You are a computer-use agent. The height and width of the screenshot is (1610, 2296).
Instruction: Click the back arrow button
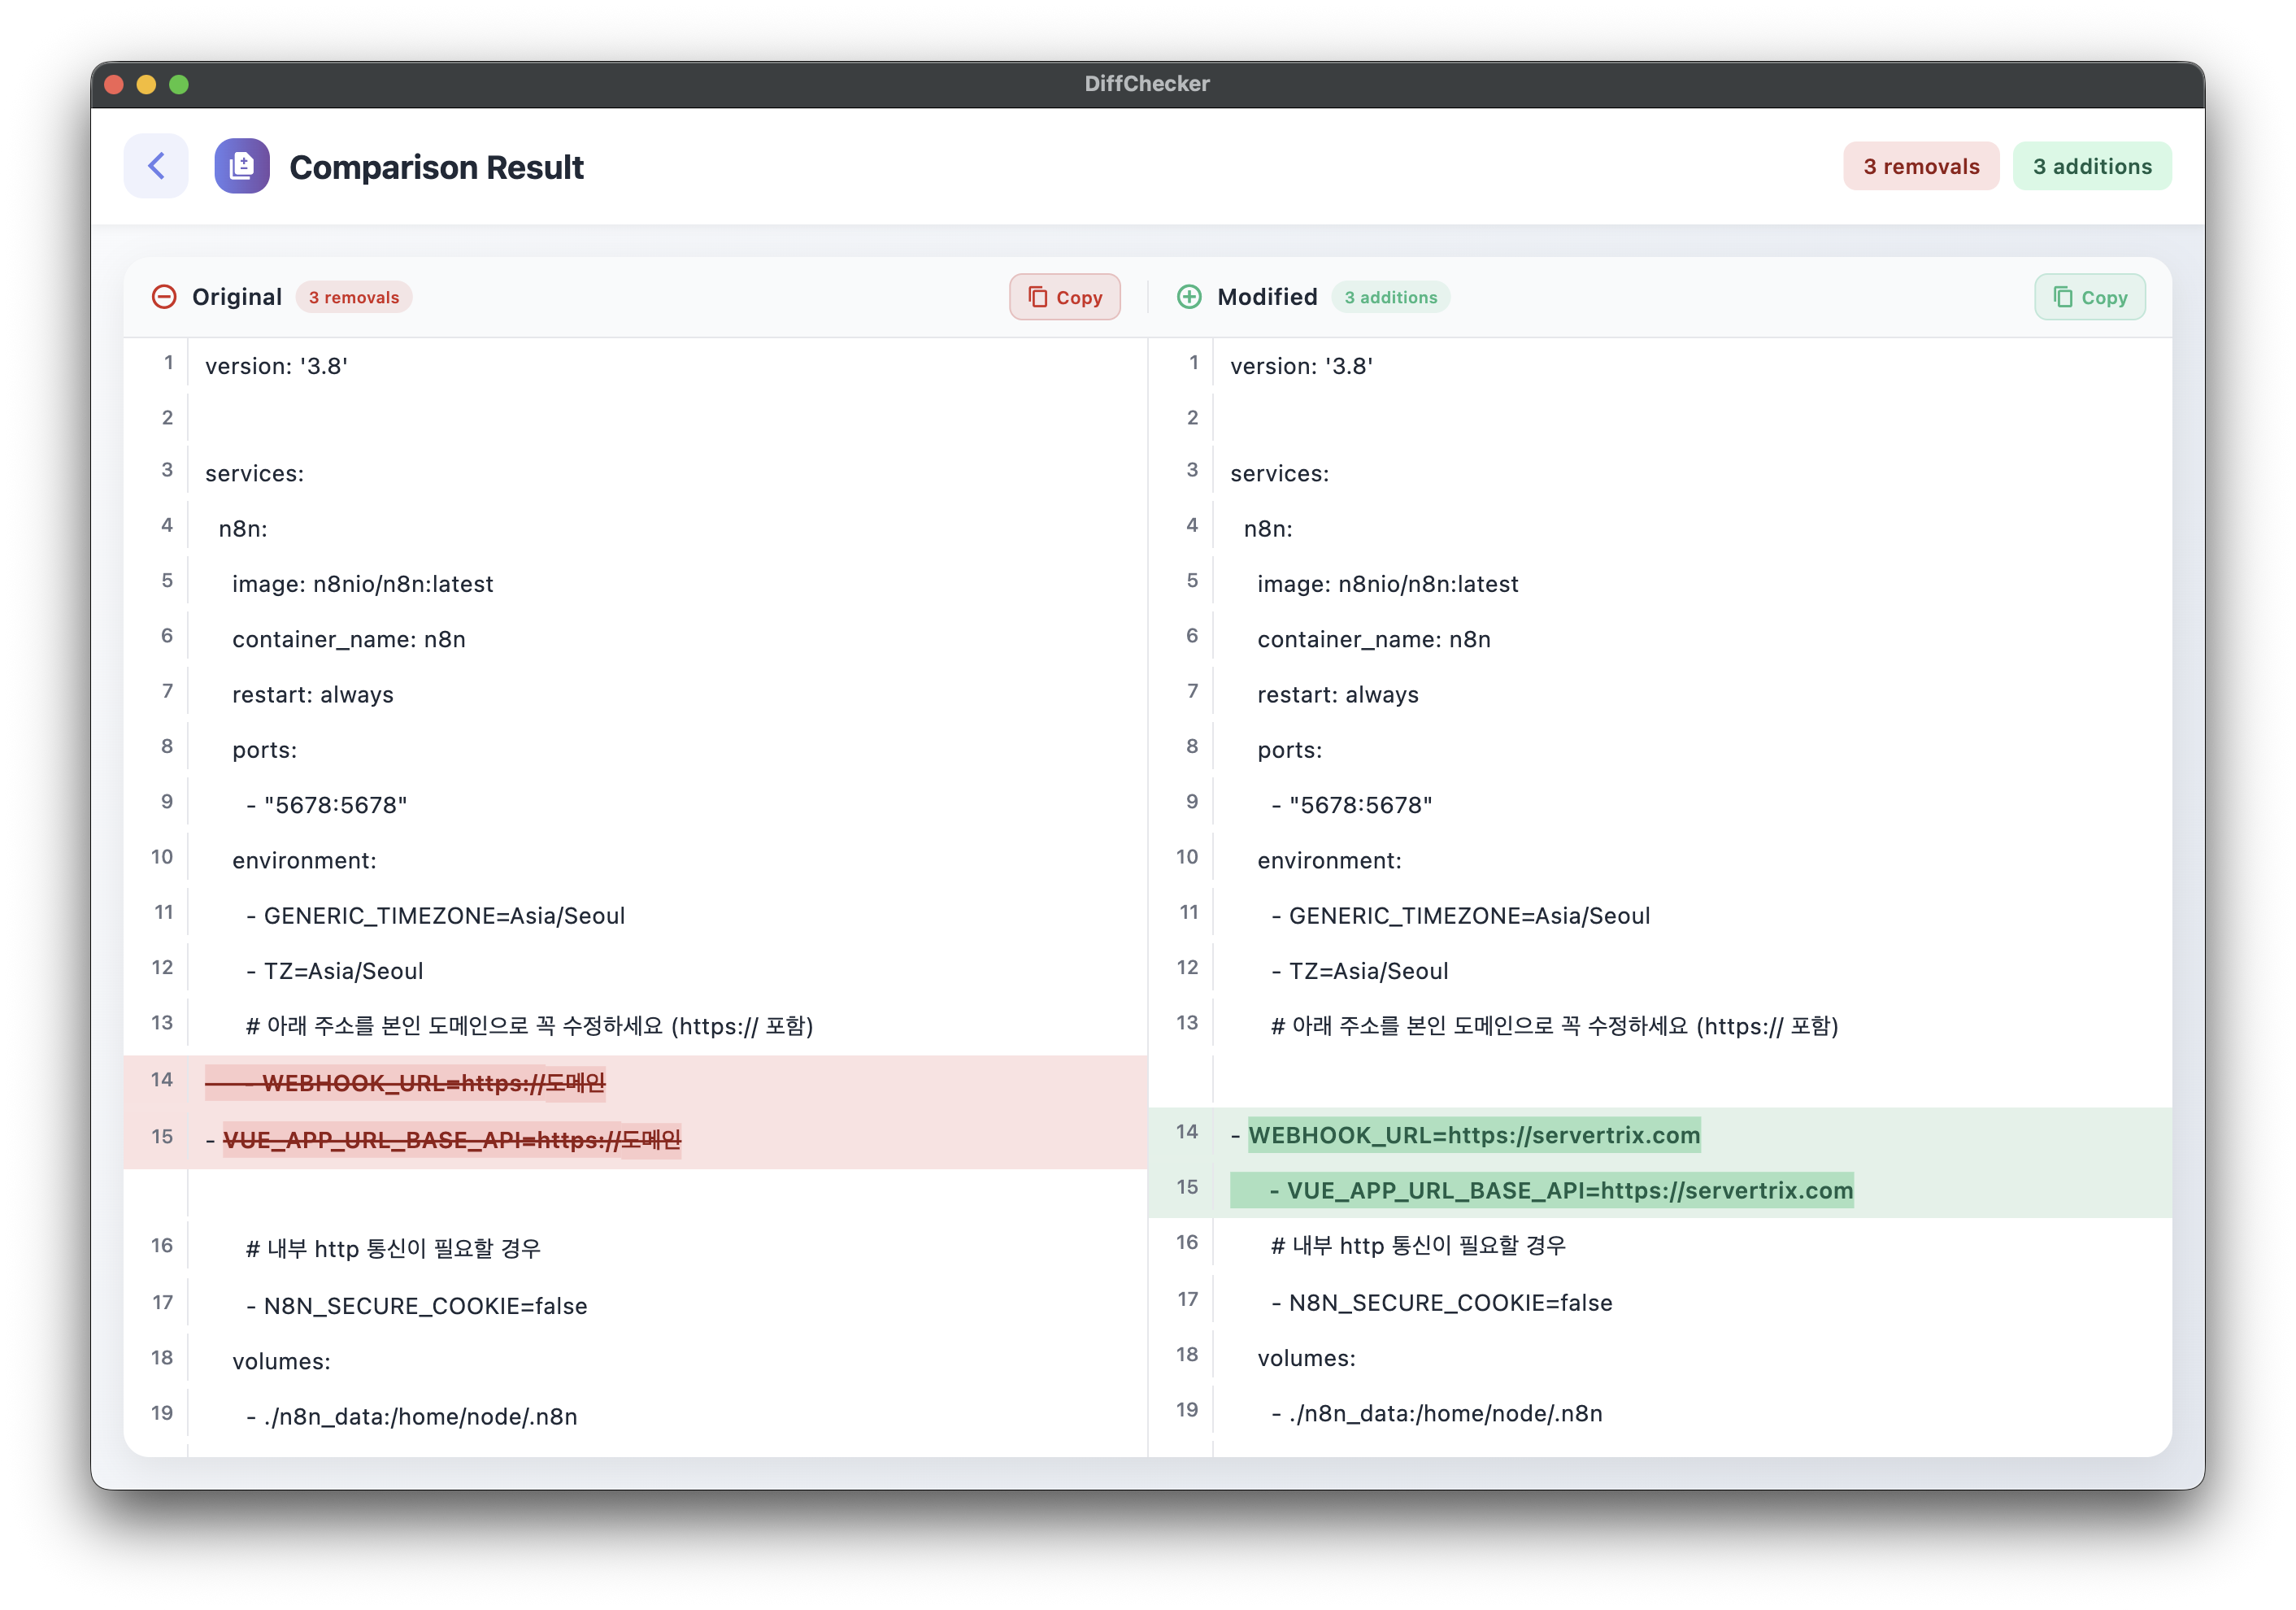[x=156, y=166]
